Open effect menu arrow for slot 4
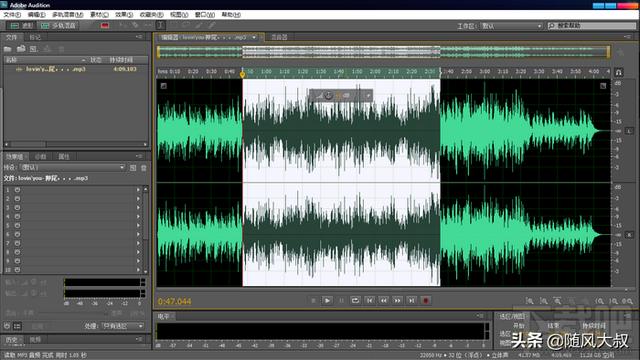 point(138,217)
